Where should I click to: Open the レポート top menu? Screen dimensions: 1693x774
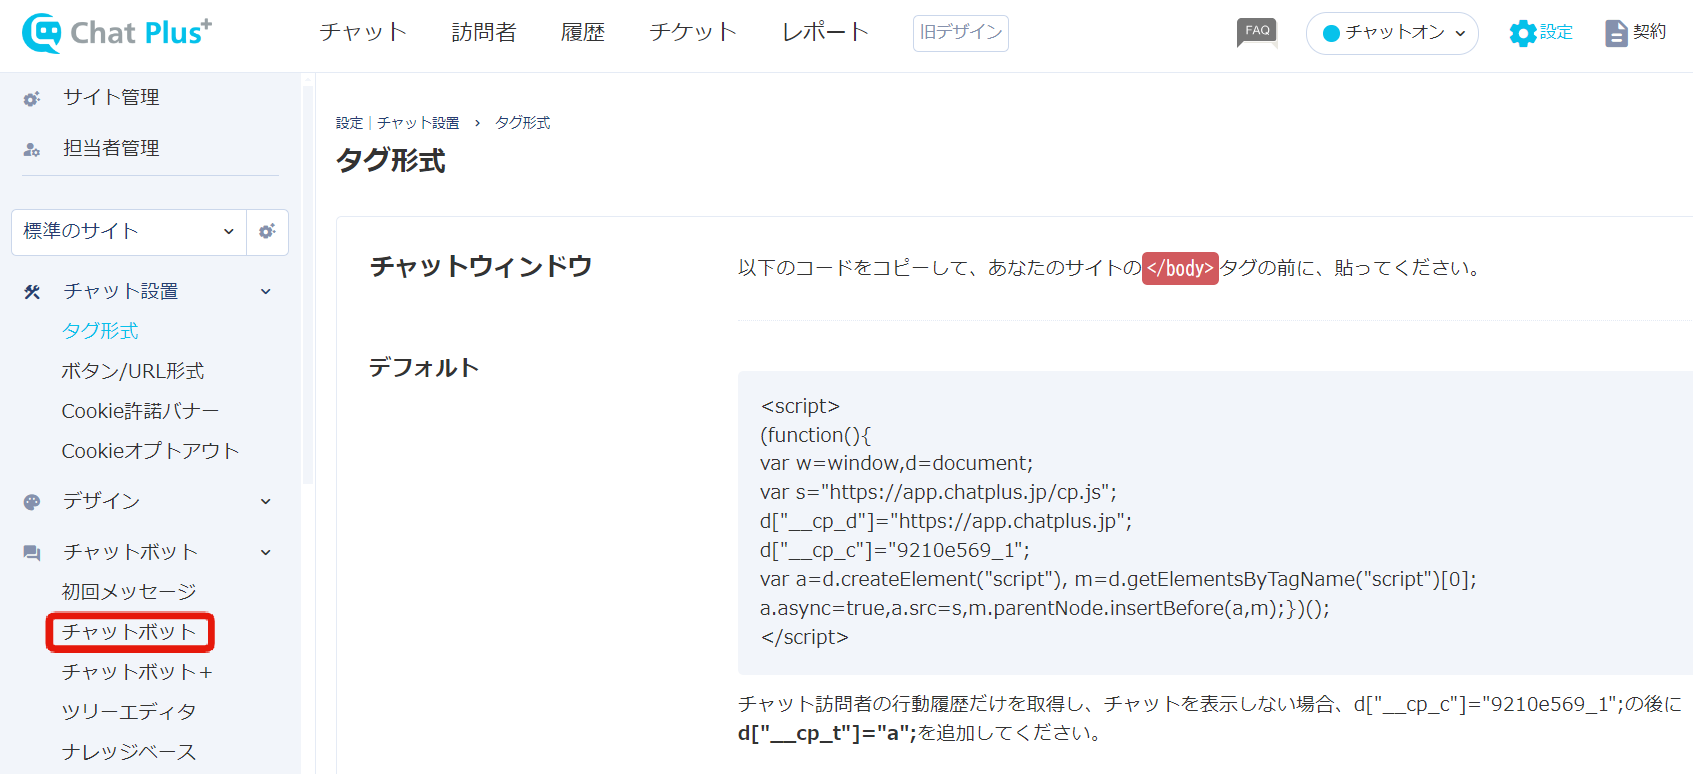coord(825,32)
